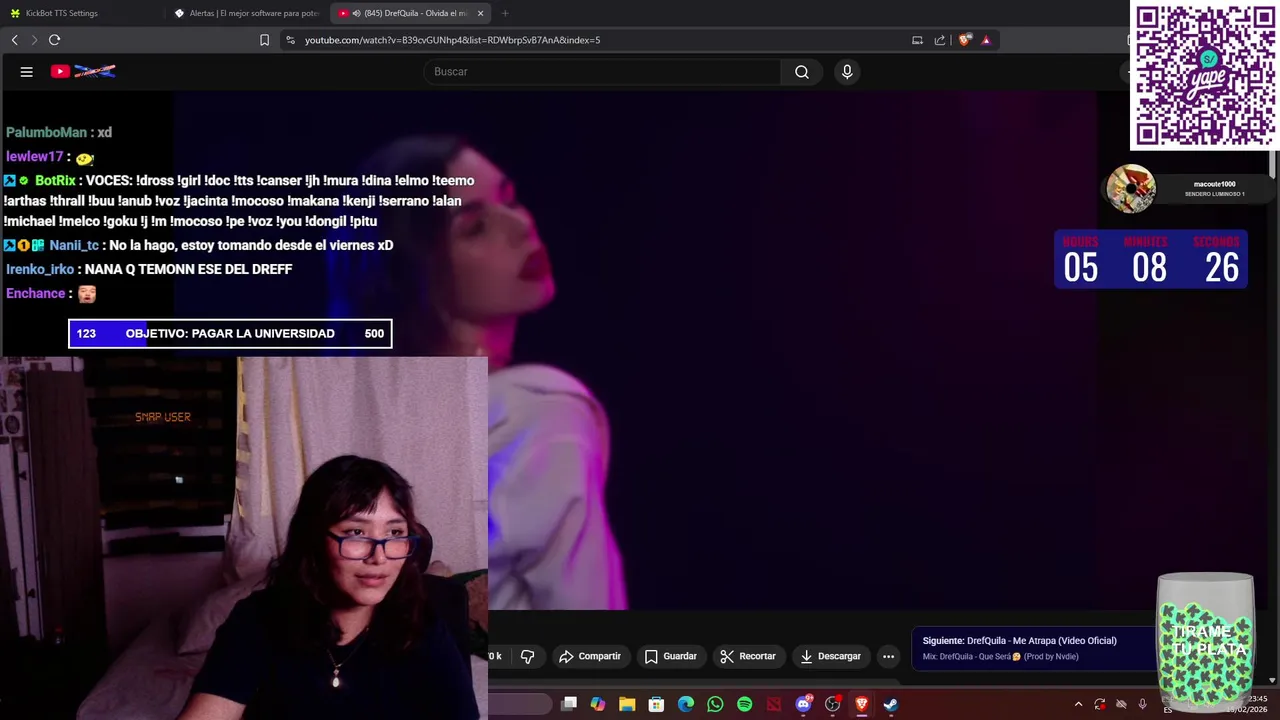This screenshot has width=1280, height=720.
Task: Open OBS Studio from taskbar
Action: point(832,704)
